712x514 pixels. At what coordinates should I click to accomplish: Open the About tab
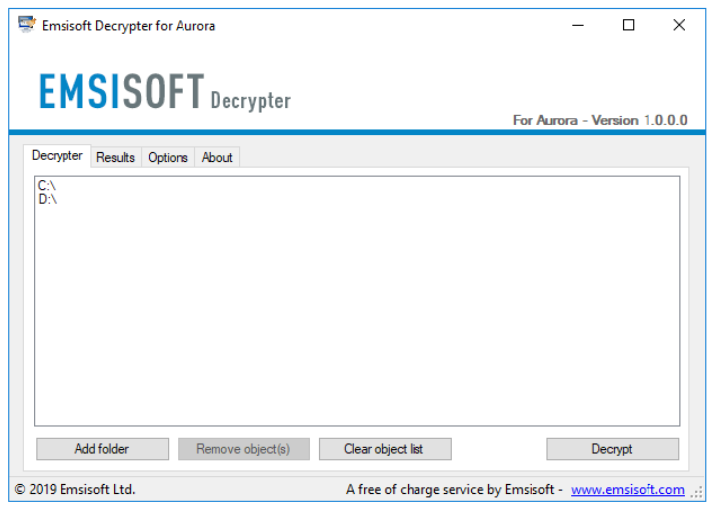tap(217, 158)
